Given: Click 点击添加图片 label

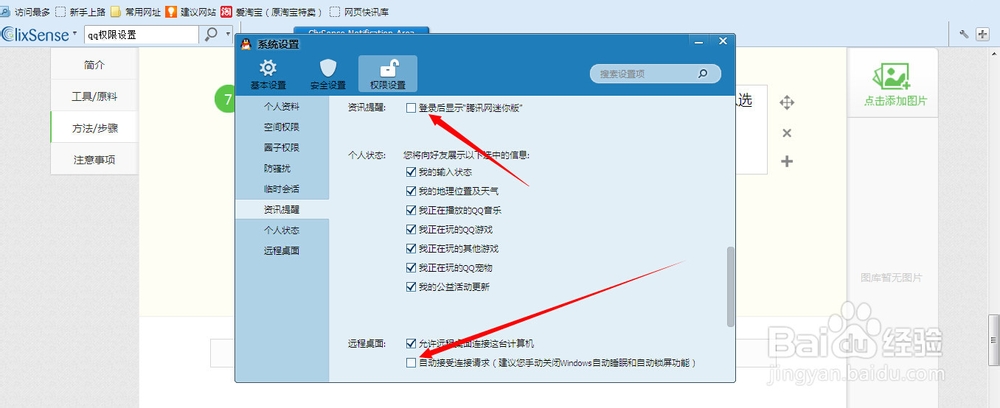Looking at the screenshot, I should 895,101.
